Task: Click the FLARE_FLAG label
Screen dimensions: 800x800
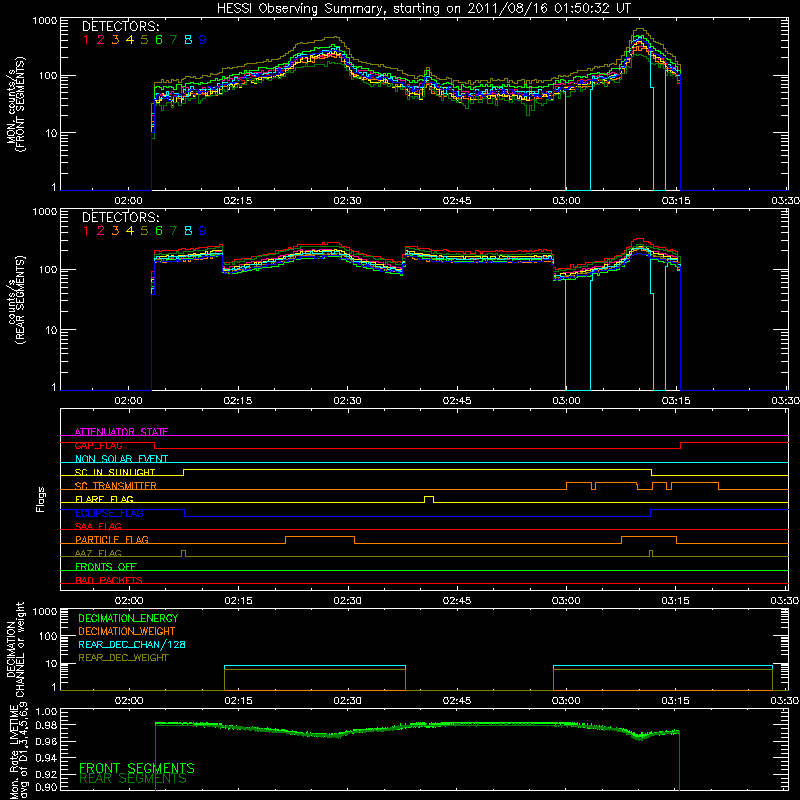Action: pos(104,499)
